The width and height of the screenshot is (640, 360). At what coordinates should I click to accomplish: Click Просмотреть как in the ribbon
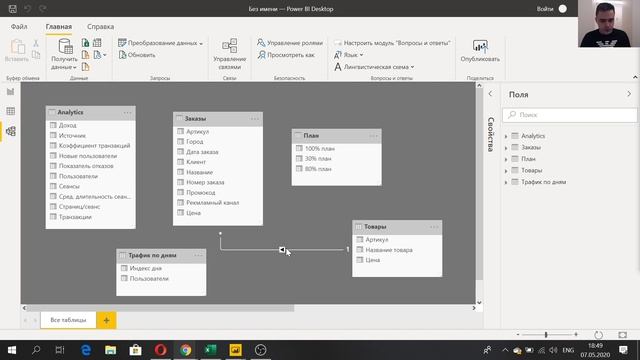coord(287,55)
